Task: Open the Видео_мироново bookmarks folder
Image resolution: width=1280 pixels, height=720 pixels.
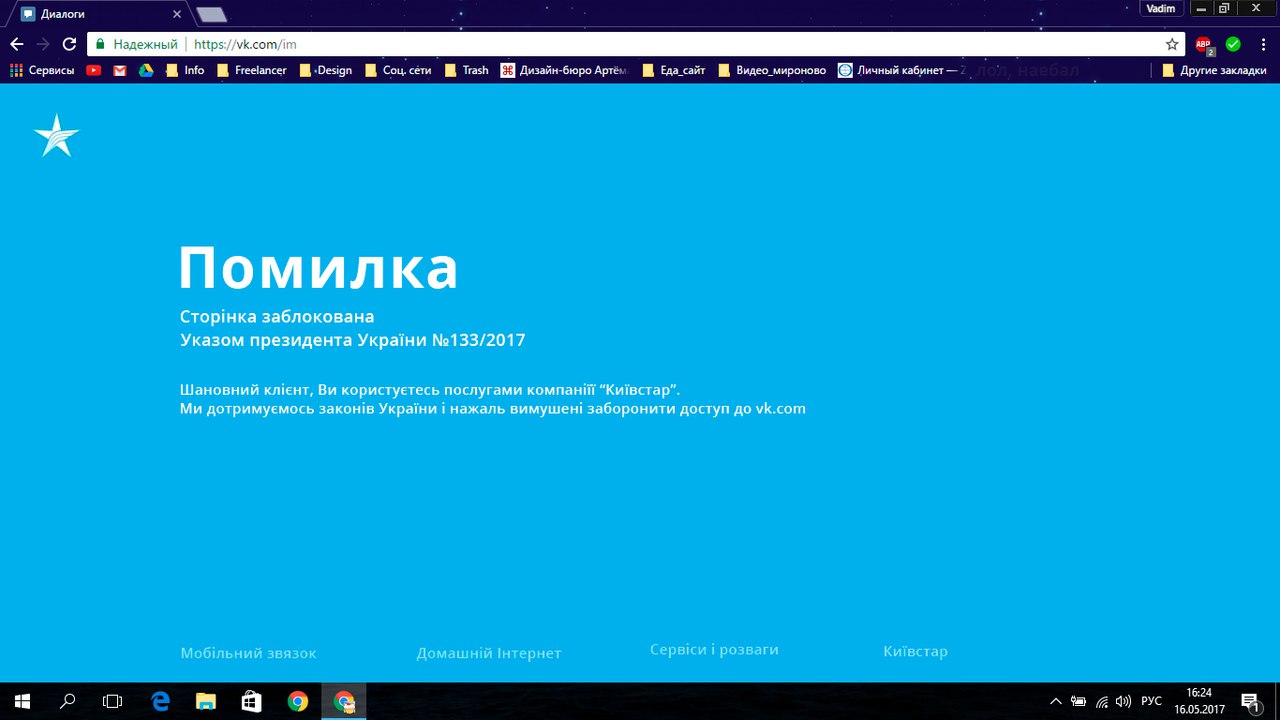Action: (x=772, y=70)
